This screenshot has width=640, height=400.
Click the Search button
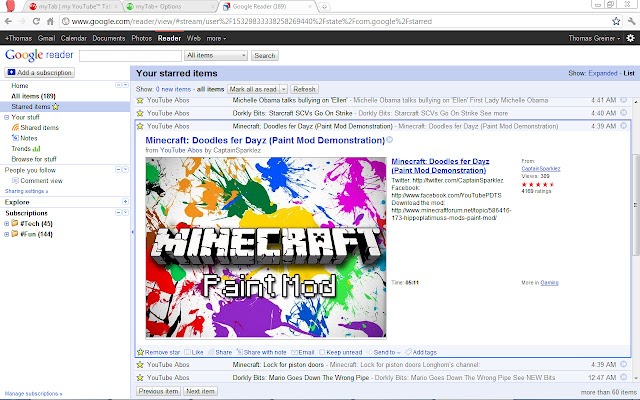click(265, 56)
